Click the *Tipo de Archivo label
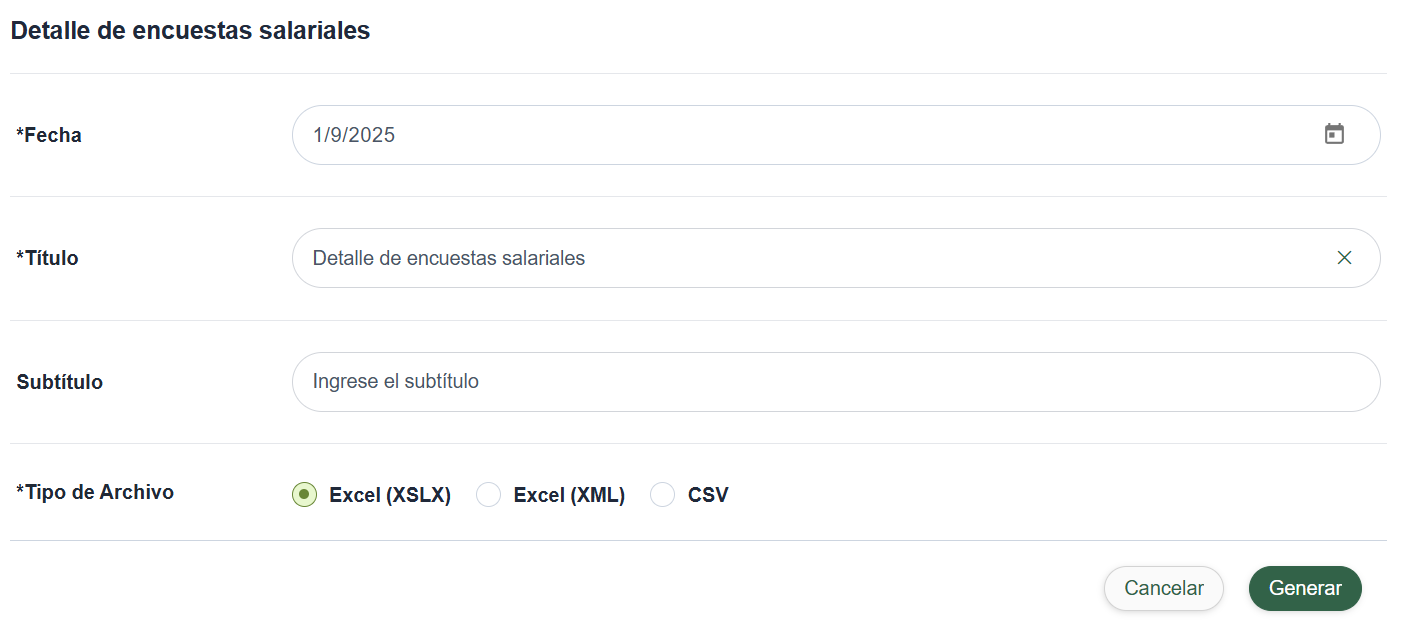 coord(95,492)
